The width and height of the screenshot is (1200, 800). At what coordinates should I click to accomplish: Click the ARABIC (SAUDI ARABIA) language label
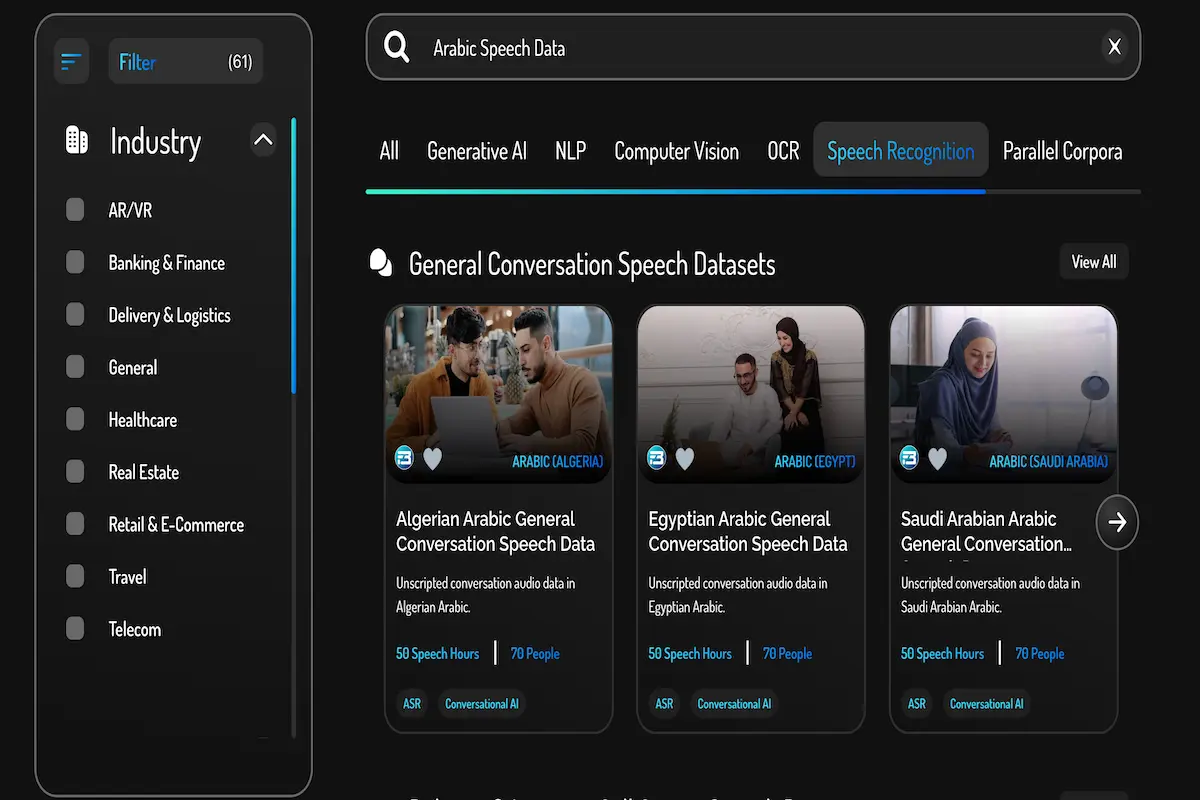click(1049, 461)
